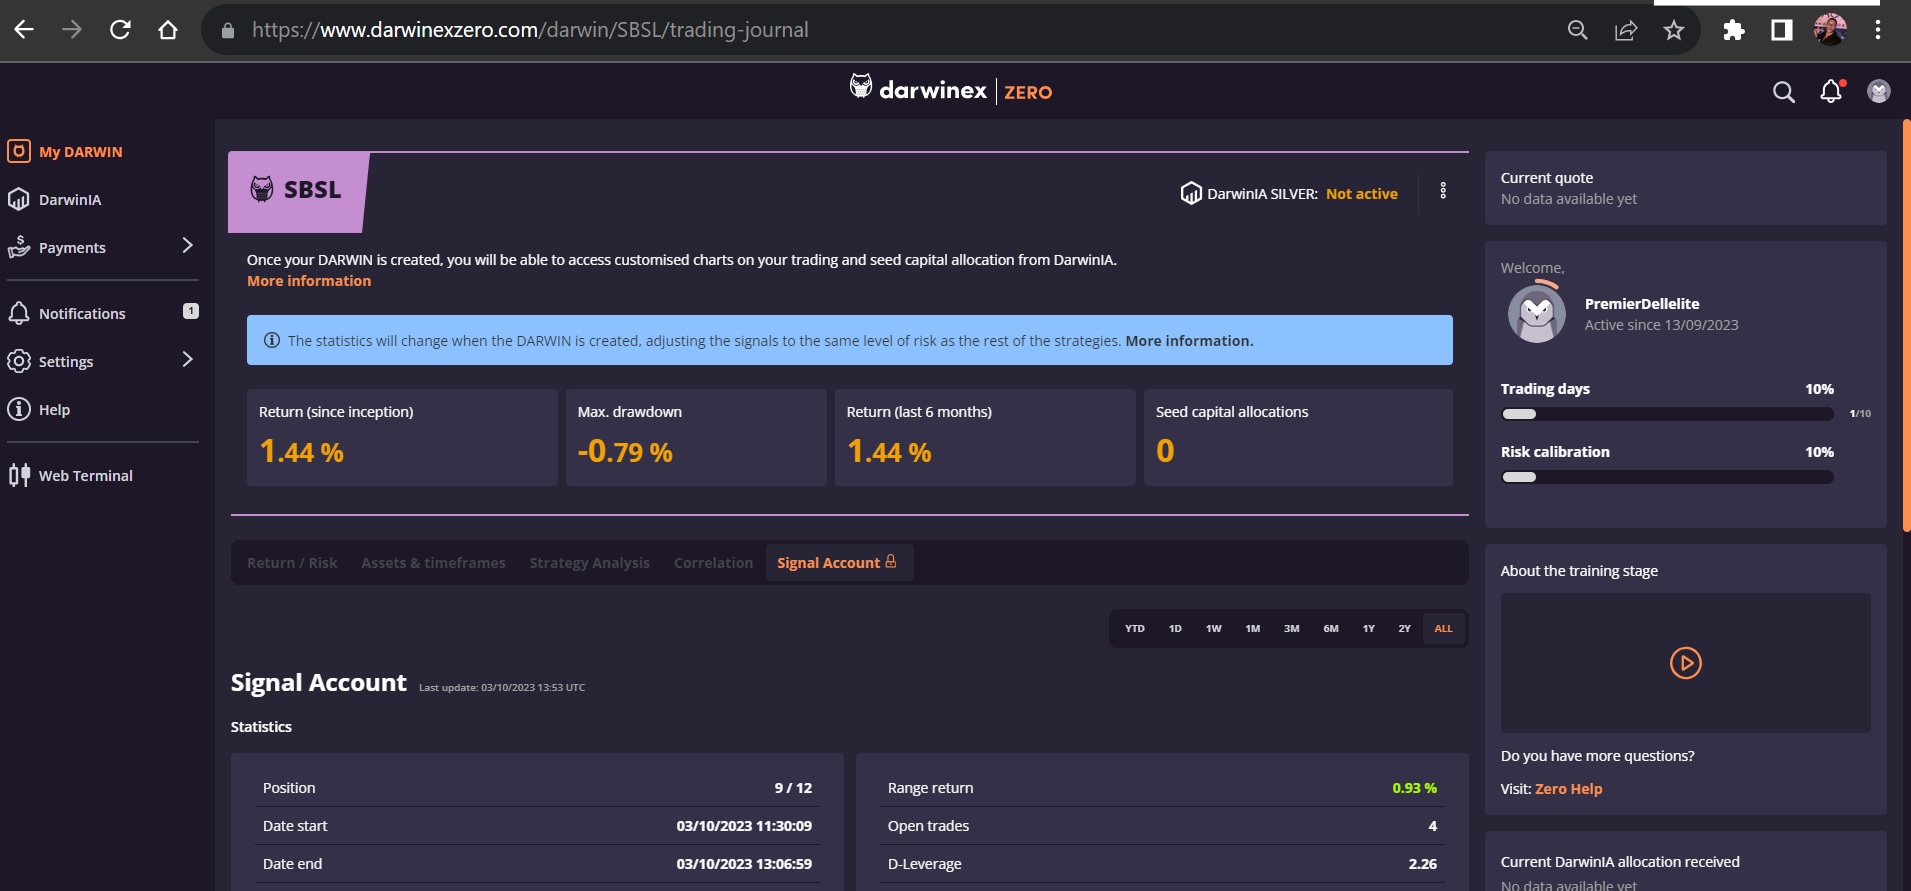Play the training stage video

1685,663
